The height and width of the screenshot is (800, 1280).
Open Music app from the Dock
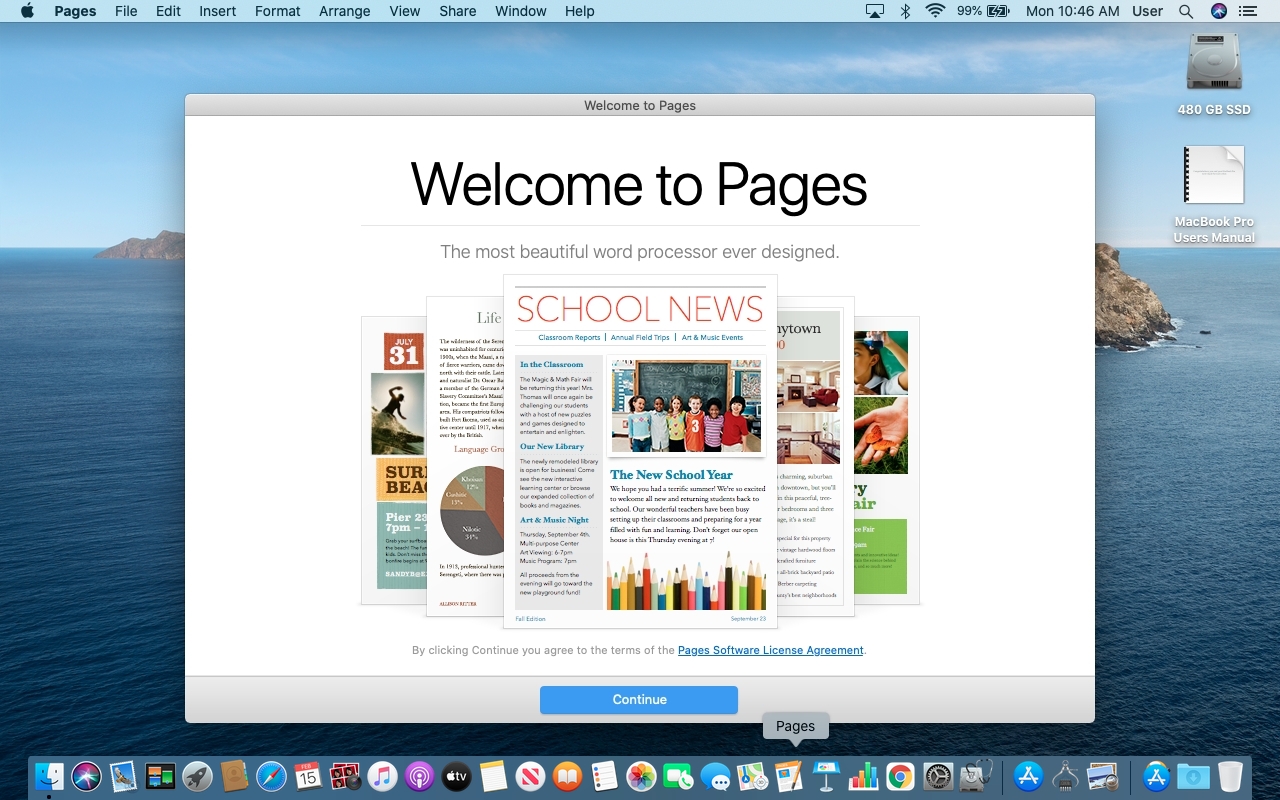382,776
